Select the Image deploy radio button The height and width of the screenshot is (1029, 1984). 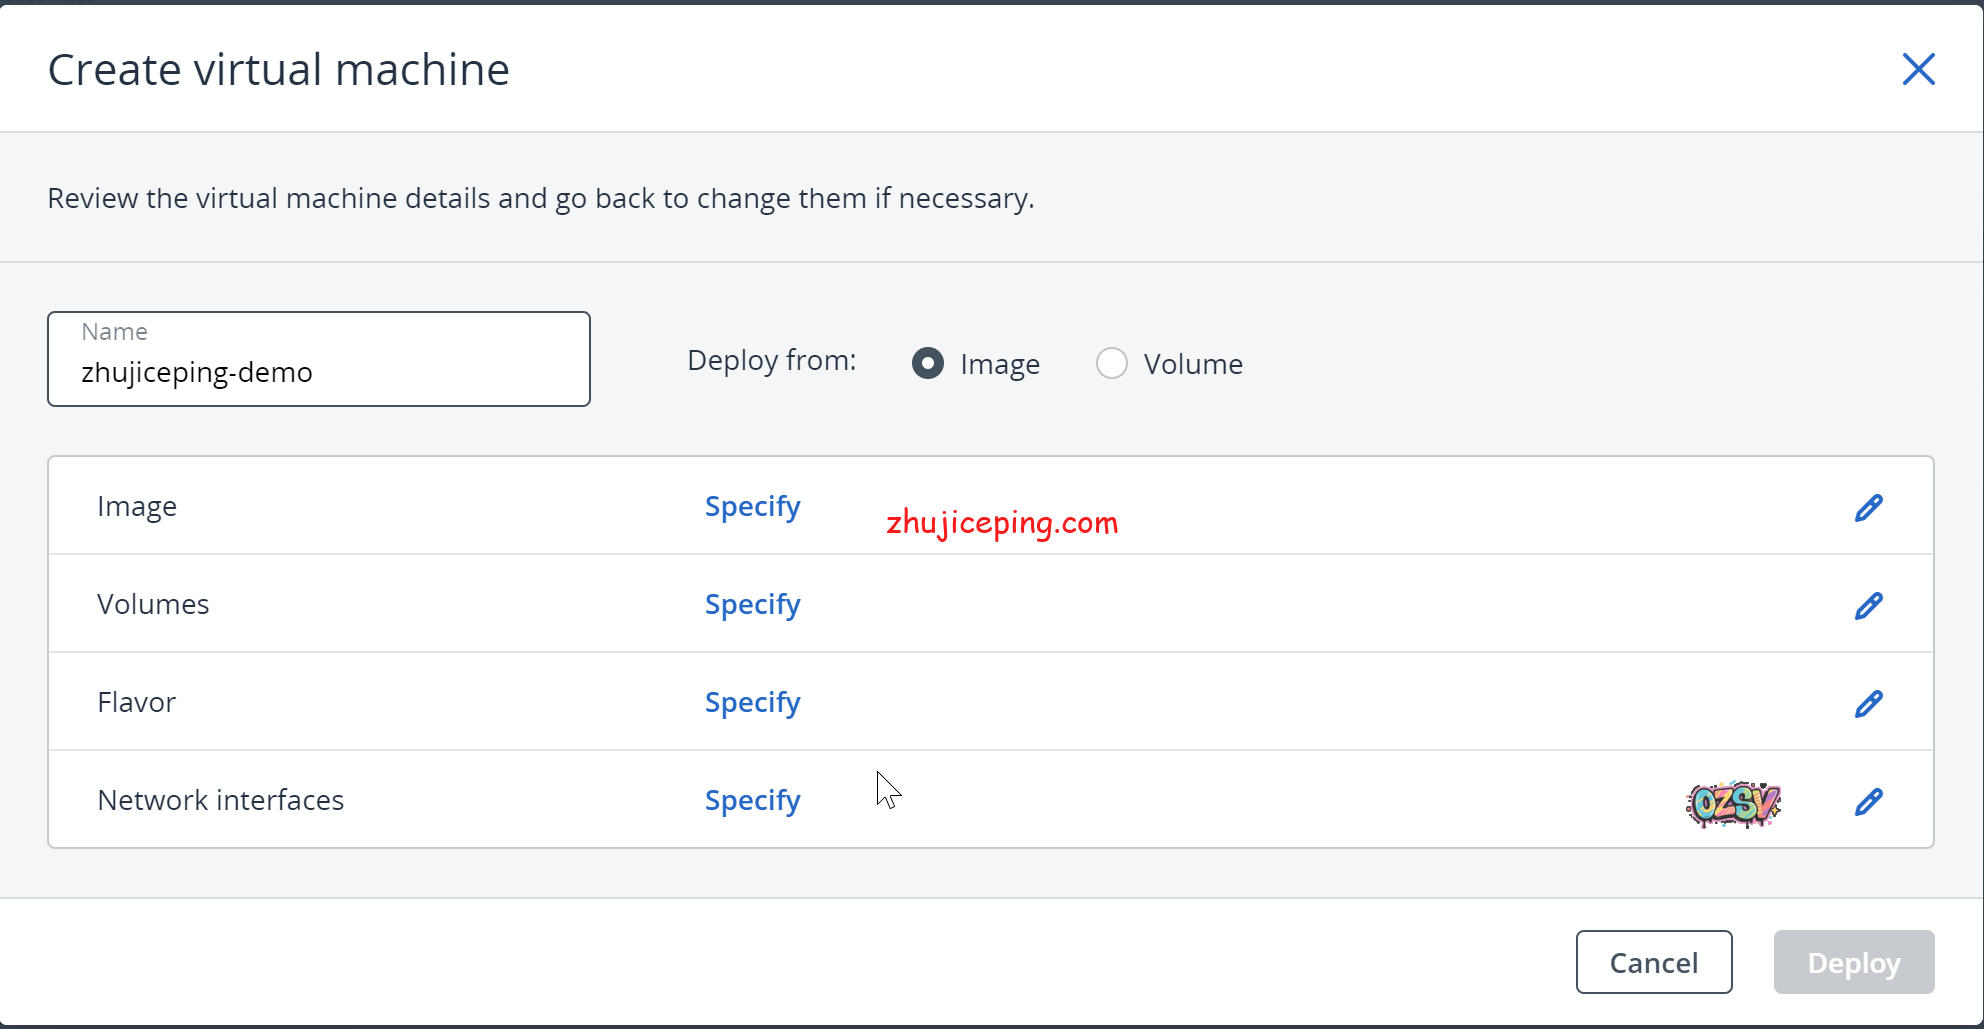click(x=928, y=363)
